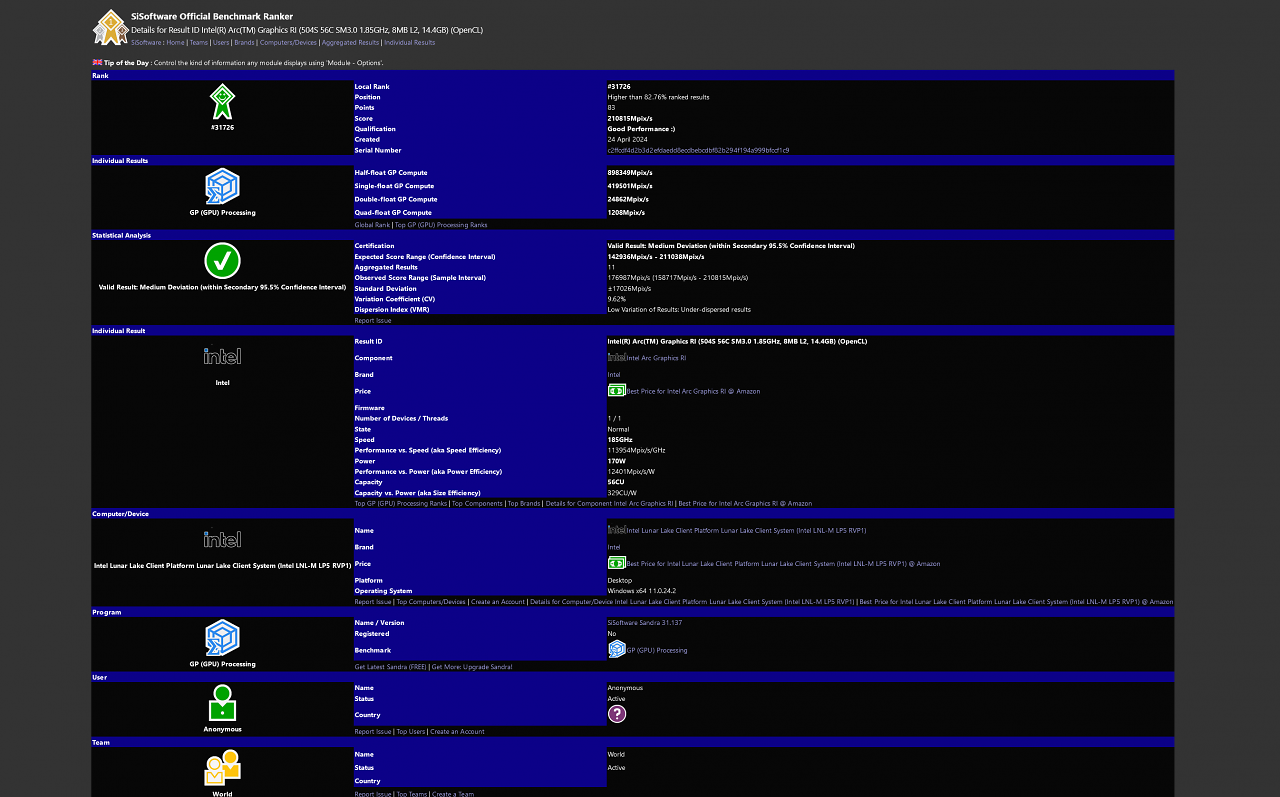Click the purple question mark Country icon
The width and height of the screenshot is (1280, 797).
tap(617, 714)
